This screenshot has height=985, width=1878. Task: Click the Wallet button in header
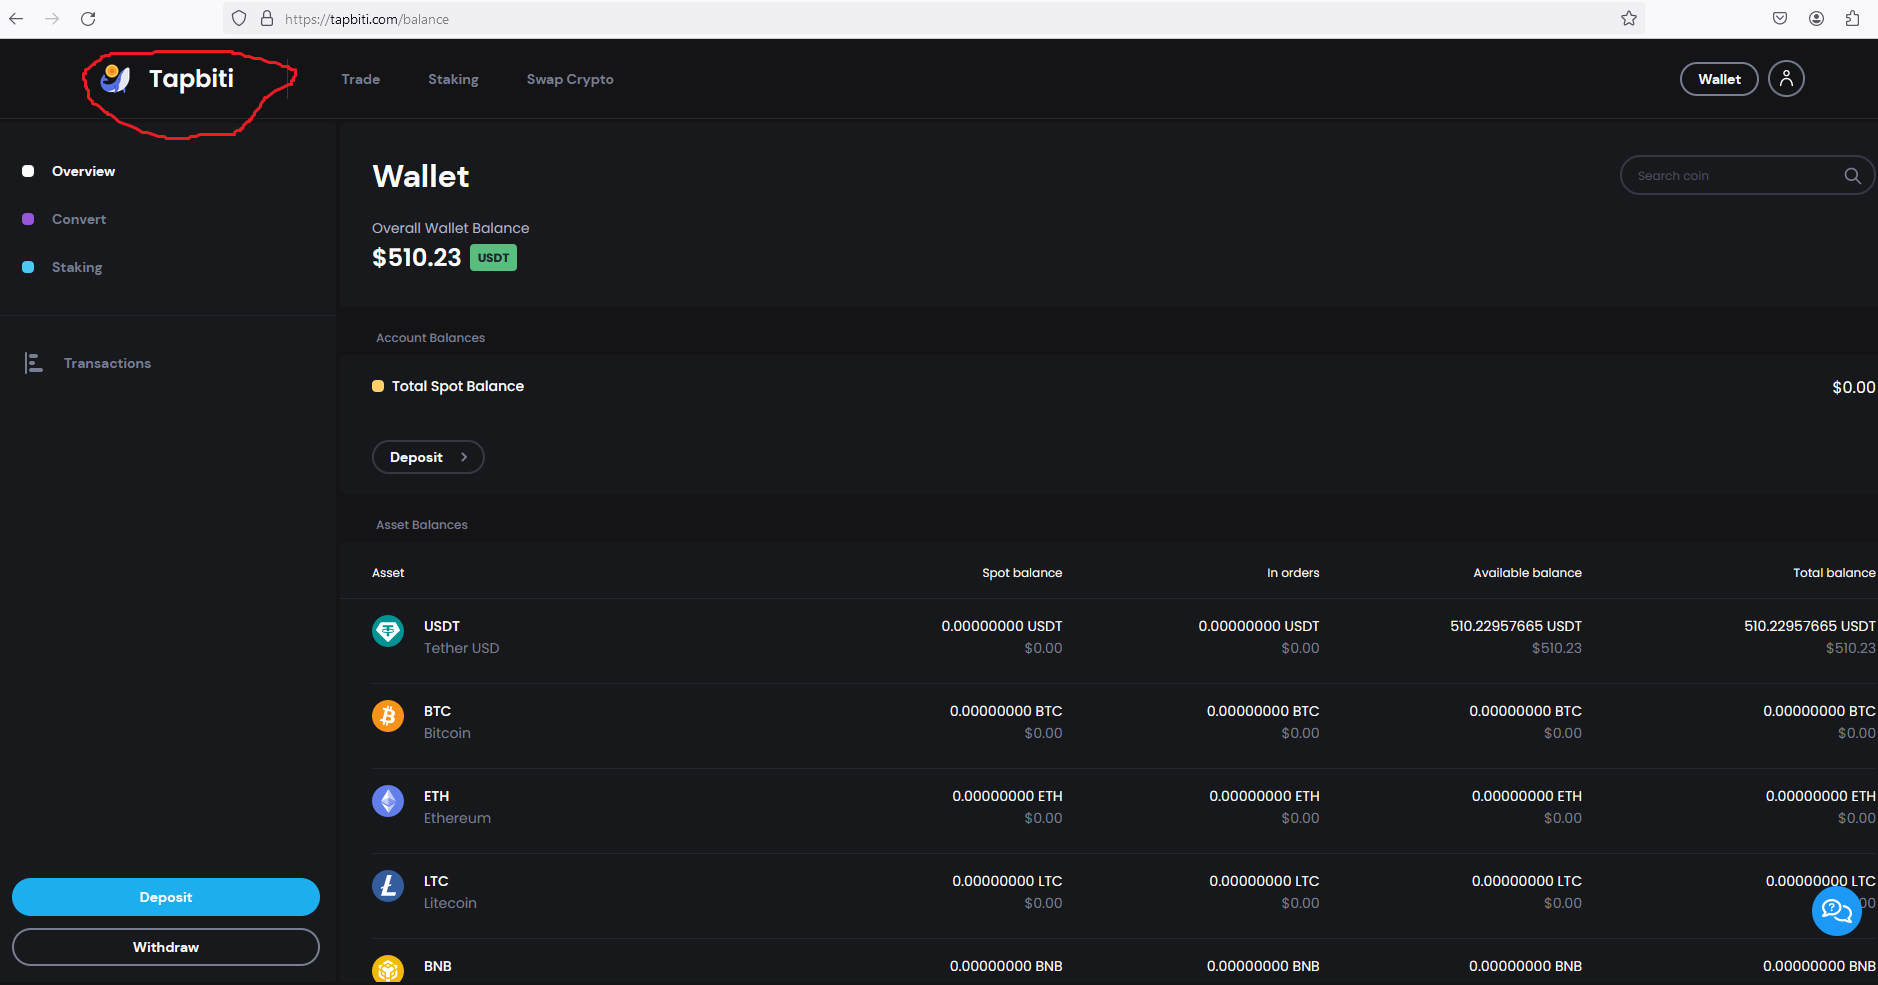pos(1719,79)
